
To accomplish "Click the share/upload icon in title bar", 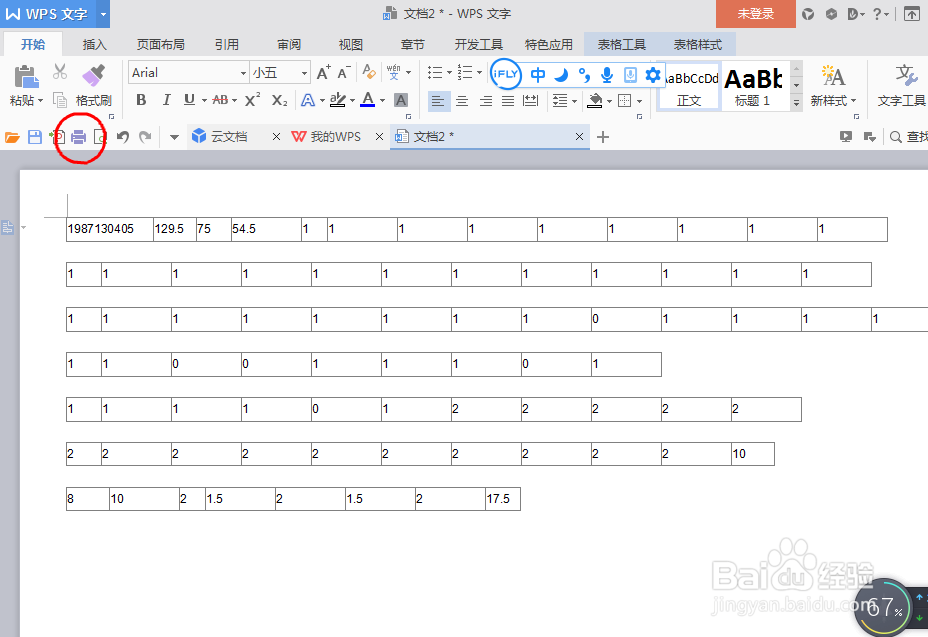I will click(912, 14).
